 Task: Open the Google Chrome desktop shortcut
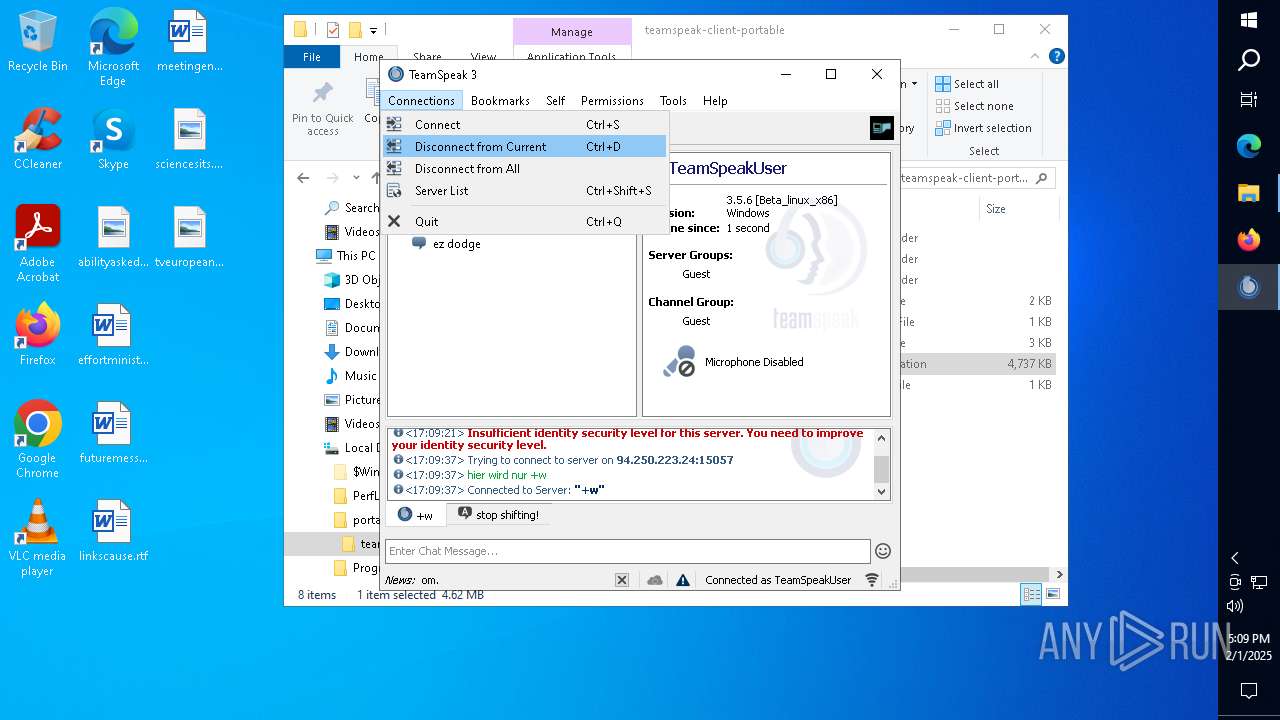click(x=38, y=440)
